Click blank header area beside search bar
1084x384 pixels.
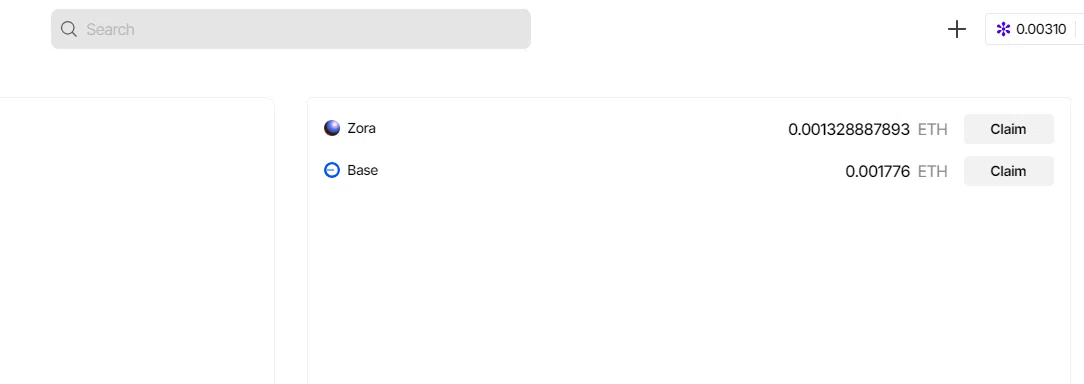(x=736, y=29)
